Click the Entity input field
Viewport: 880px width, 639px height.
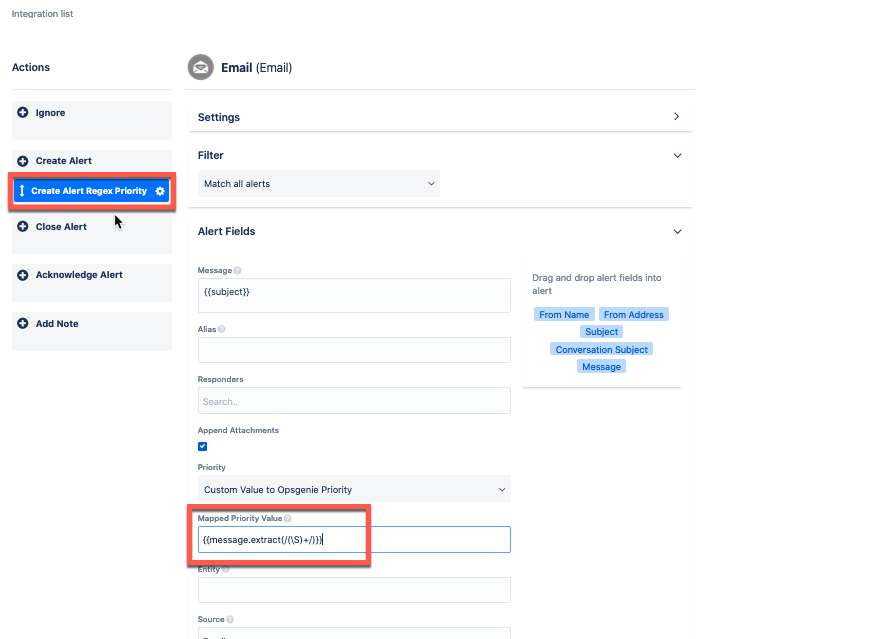click(x=354, y=590)
